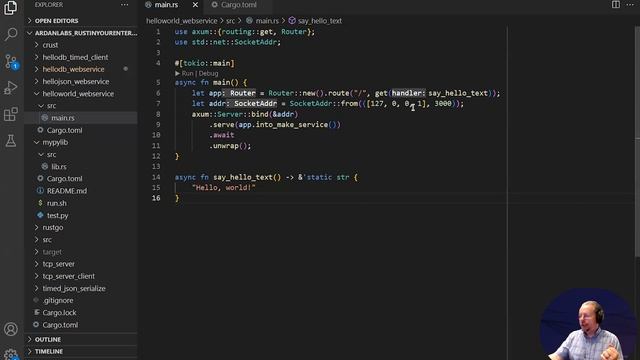Open the Testing flask icon
Screen dimensions: 640x360
point(11,141)
